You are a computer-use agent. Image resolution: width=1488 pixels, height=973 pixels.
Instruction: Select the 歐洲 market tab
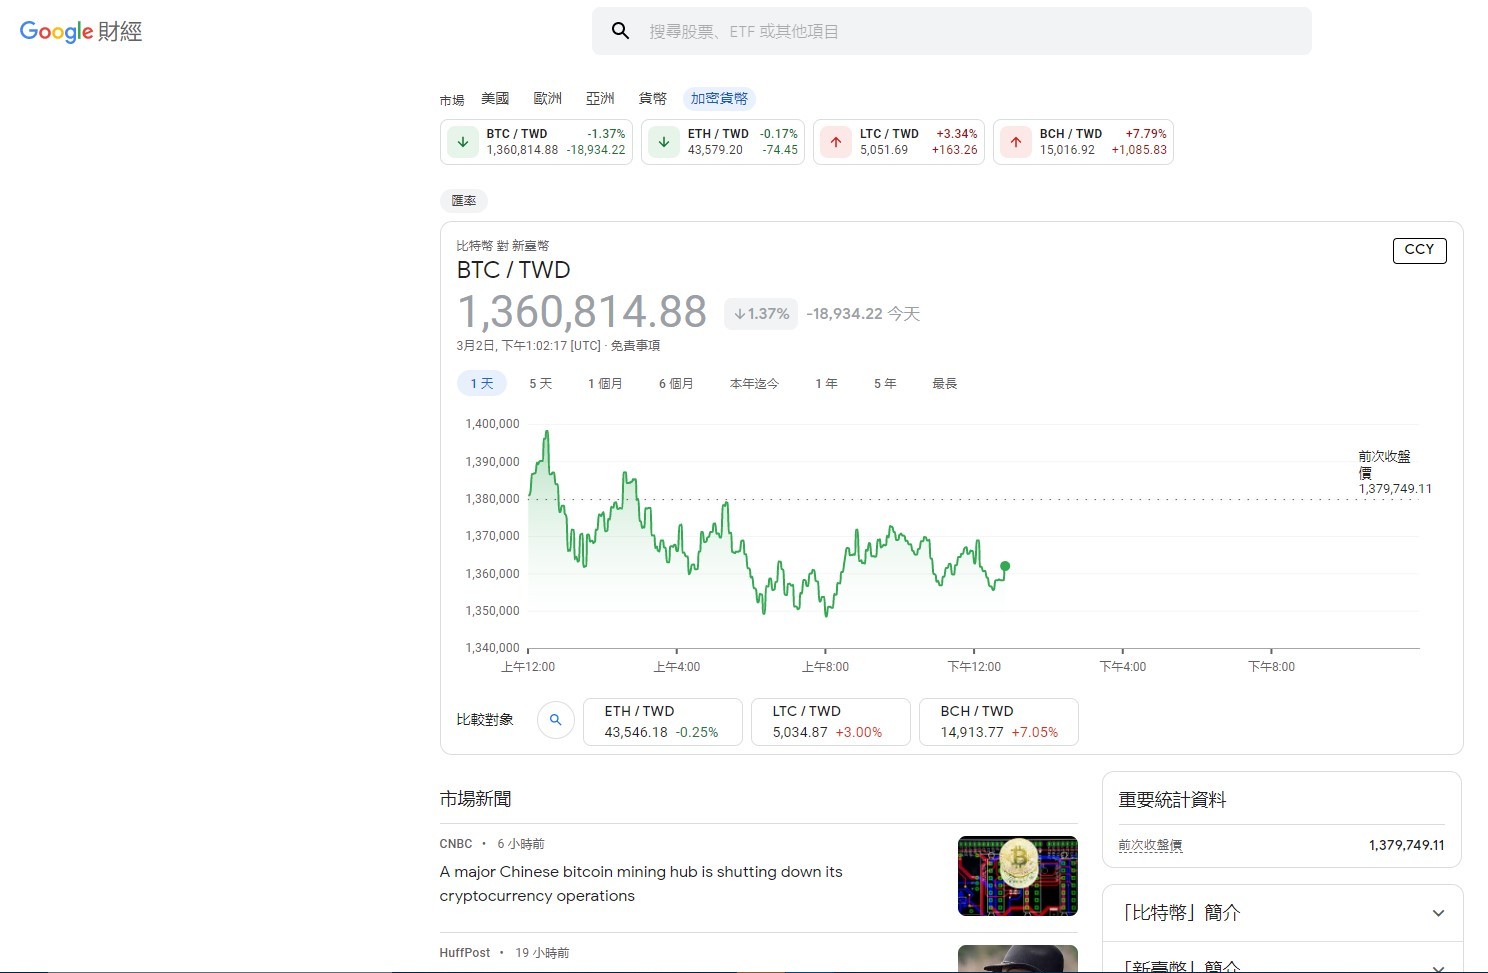click(547, 98)
